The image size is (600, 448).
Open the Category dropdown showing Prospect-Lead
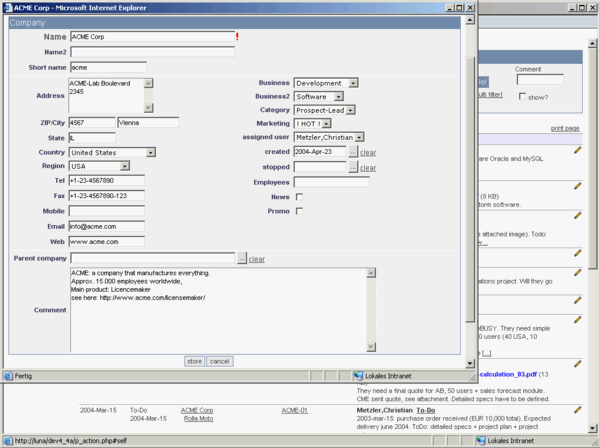325,110
